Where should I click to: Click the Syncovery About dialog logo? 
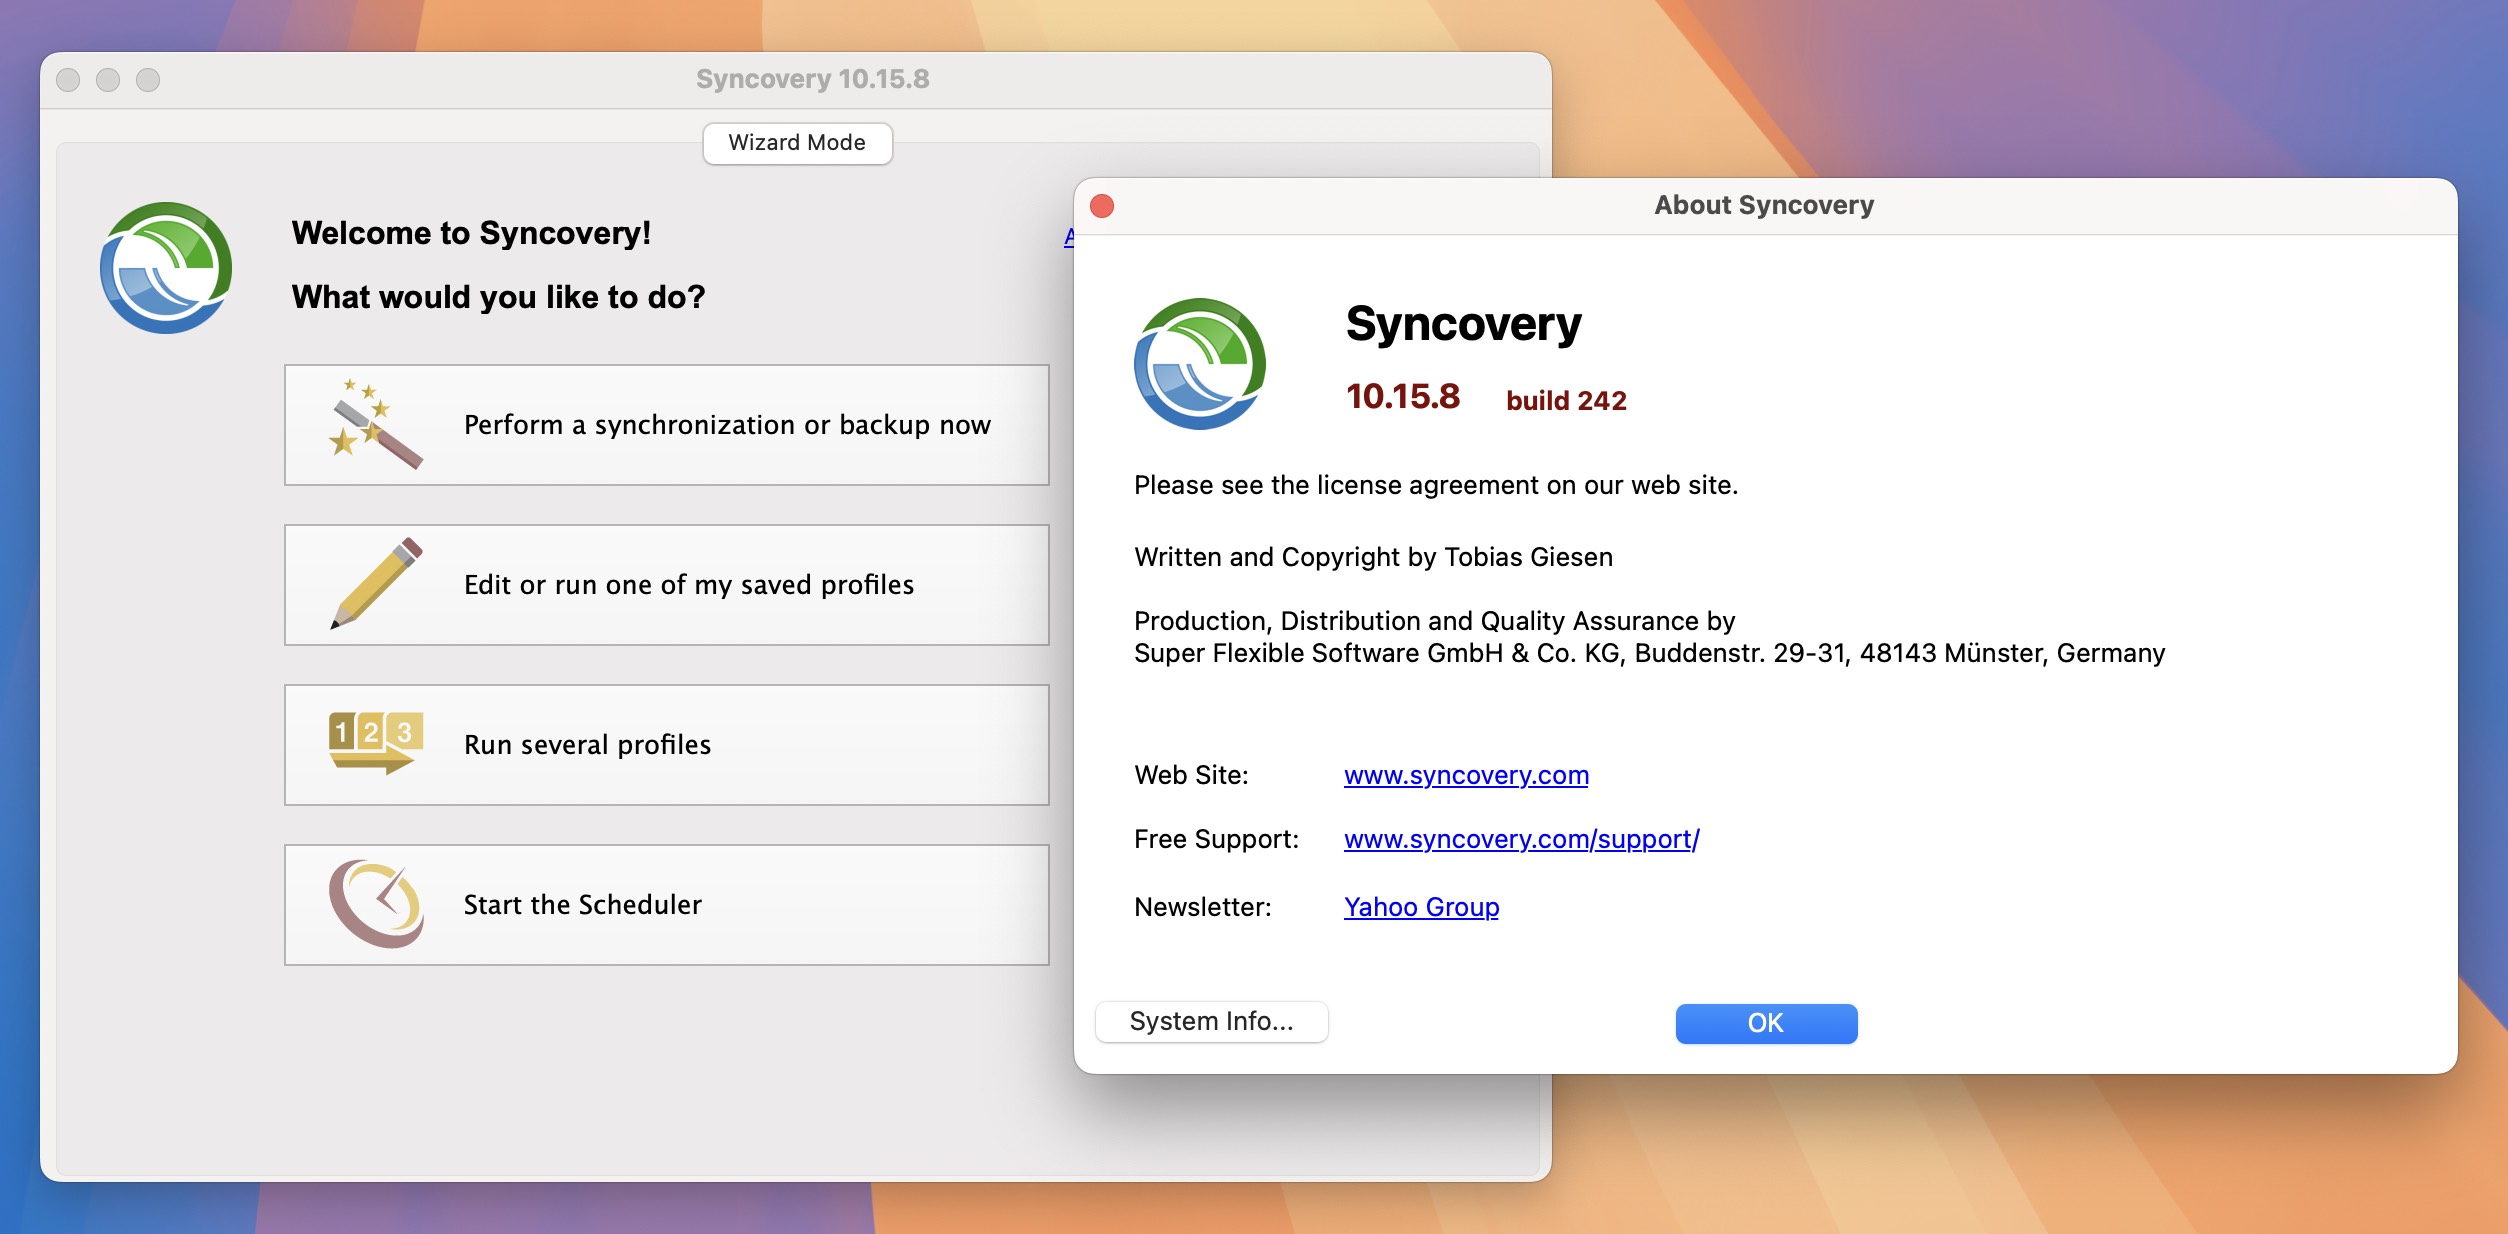point(1200,367)
